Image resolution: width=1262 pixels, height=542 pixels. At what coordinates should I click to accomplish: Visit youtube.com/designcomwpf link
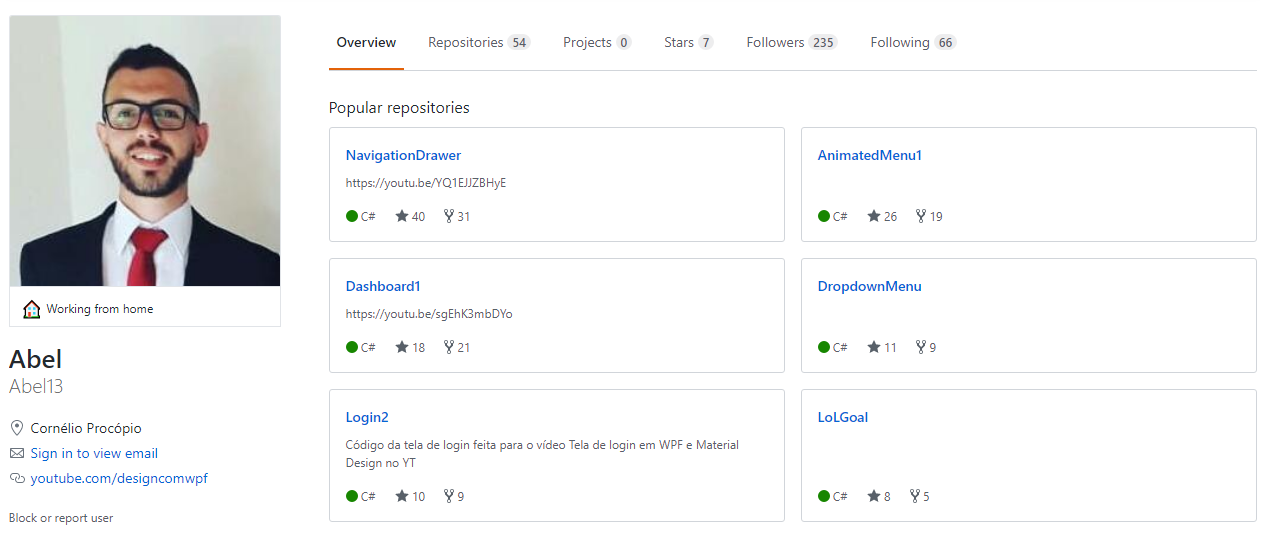[x=119, y=478]
